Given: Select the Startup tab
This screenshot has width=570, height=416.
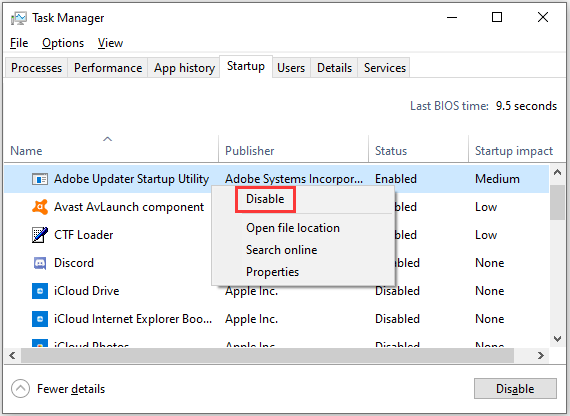Looking at the screenshot, I should 246,66.
